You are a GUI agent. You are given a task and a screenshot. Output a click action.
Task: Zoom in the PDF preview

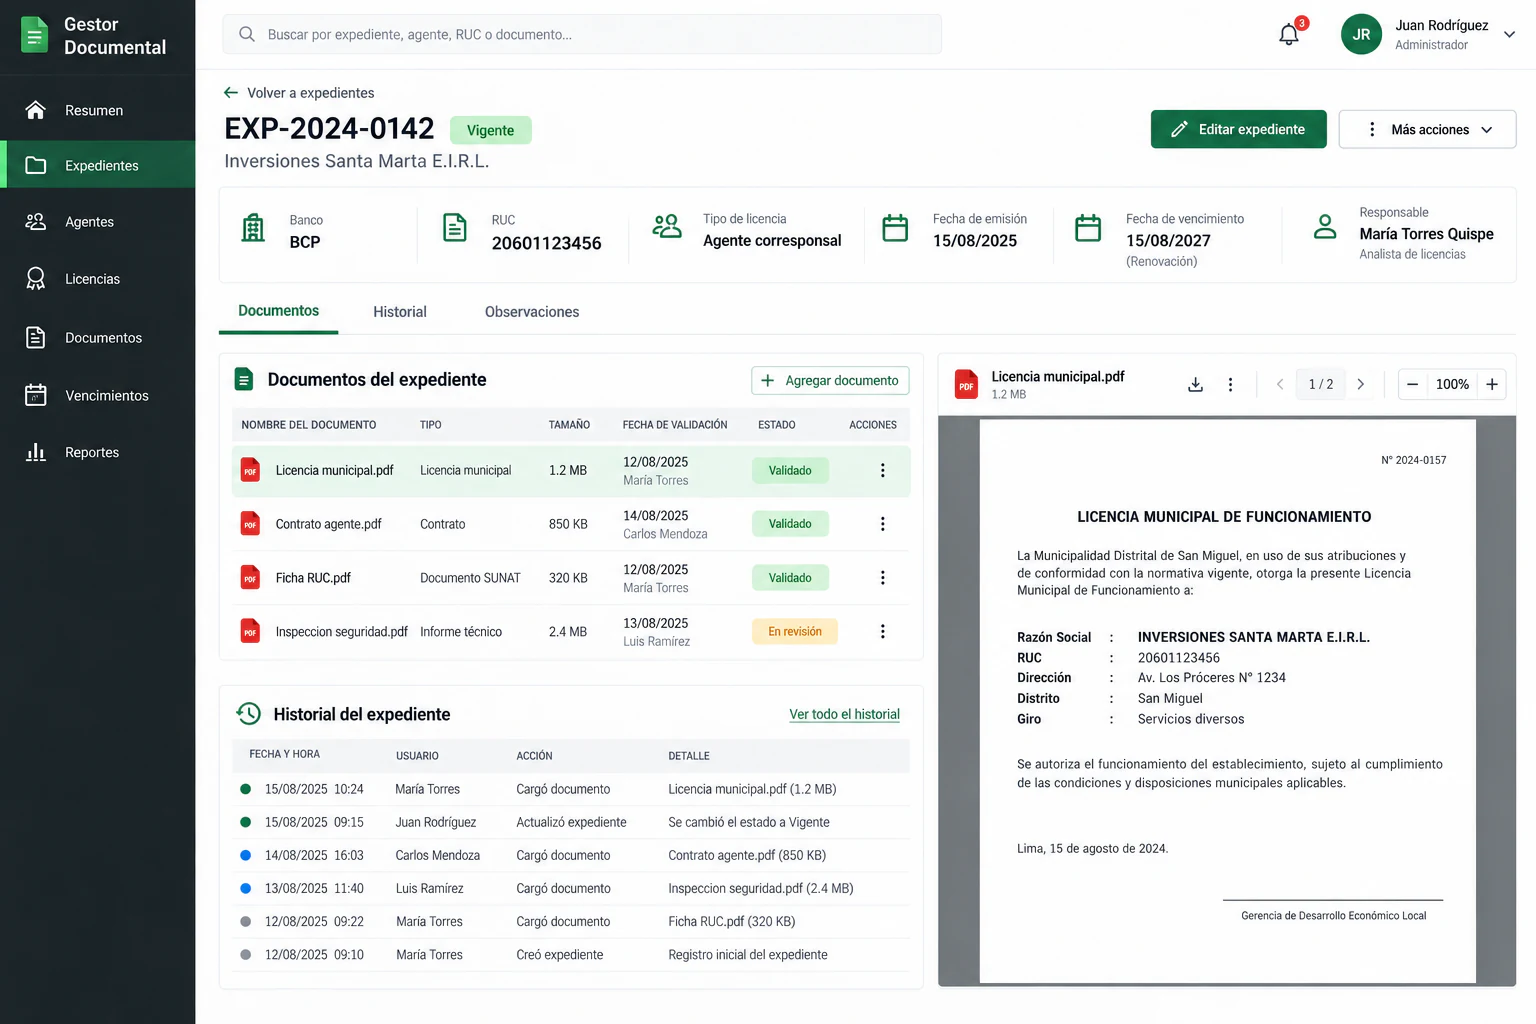pos(1492,384)
